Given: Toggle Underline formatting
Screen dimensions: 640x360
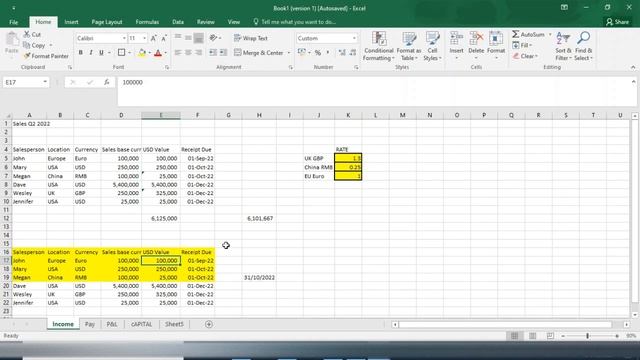Looking at the screenshot, I should click(x=101, y=53).
